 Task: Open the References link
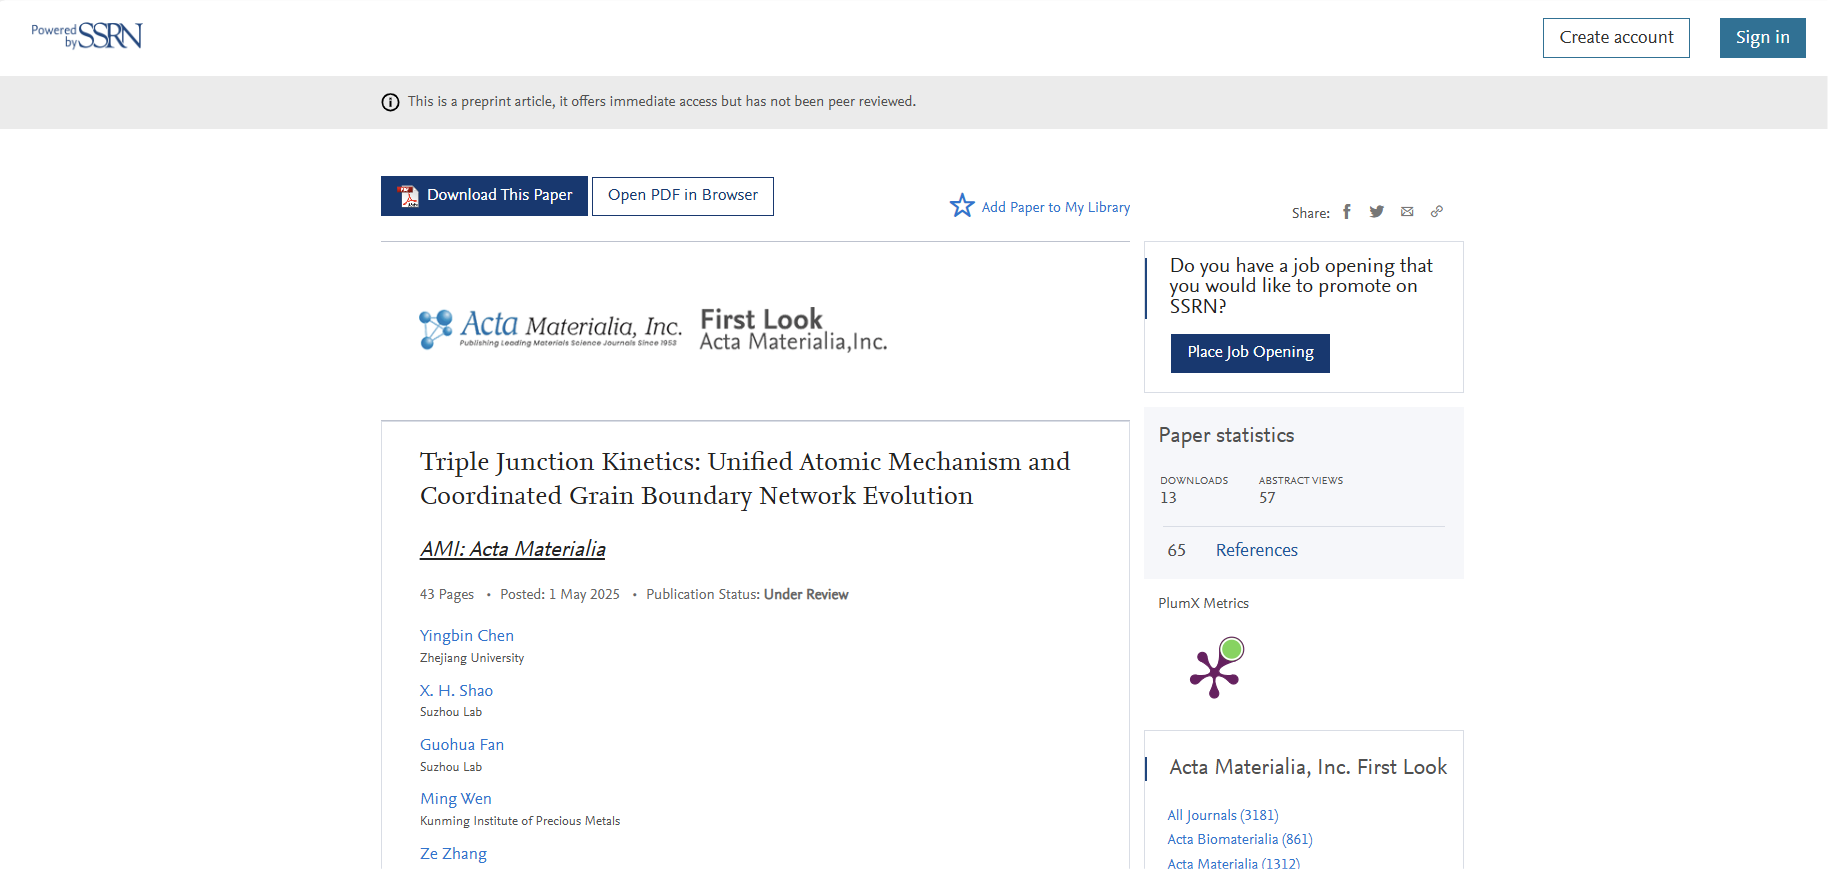click(1256, 550)
